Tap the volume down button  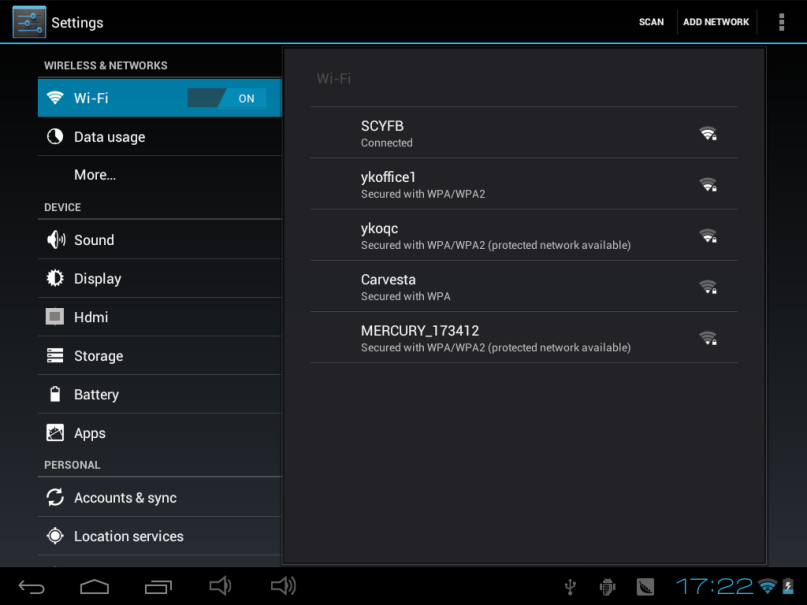pos(220,586)
